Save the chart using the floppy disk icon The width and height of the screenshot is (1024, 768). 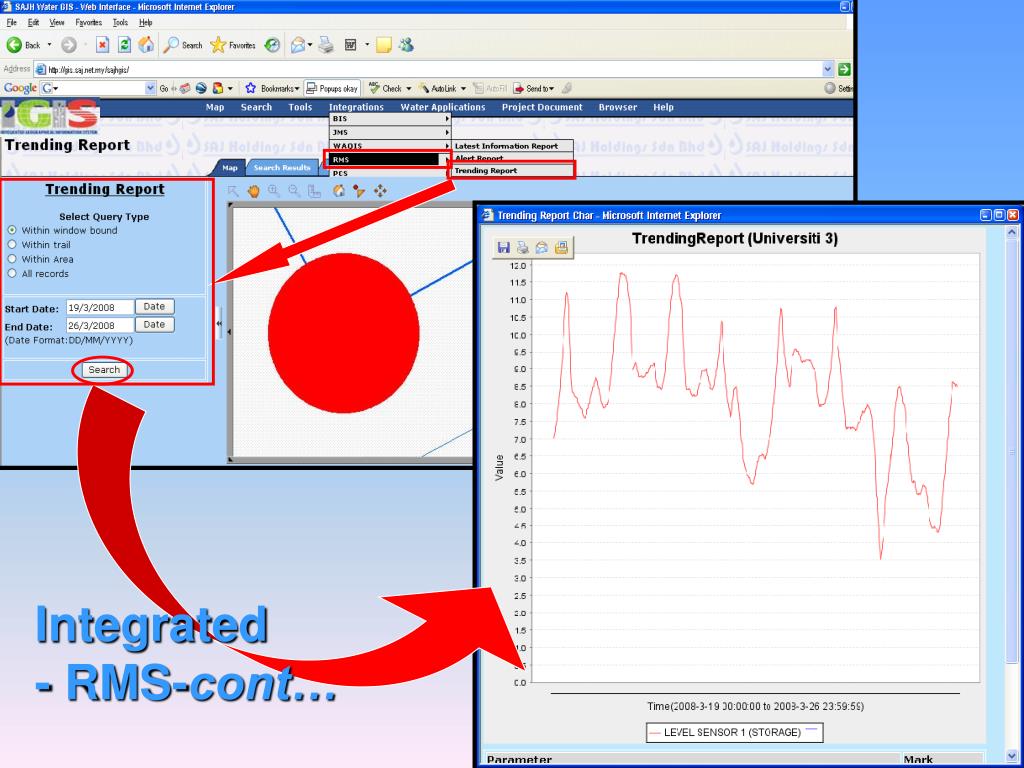point(504,248)
